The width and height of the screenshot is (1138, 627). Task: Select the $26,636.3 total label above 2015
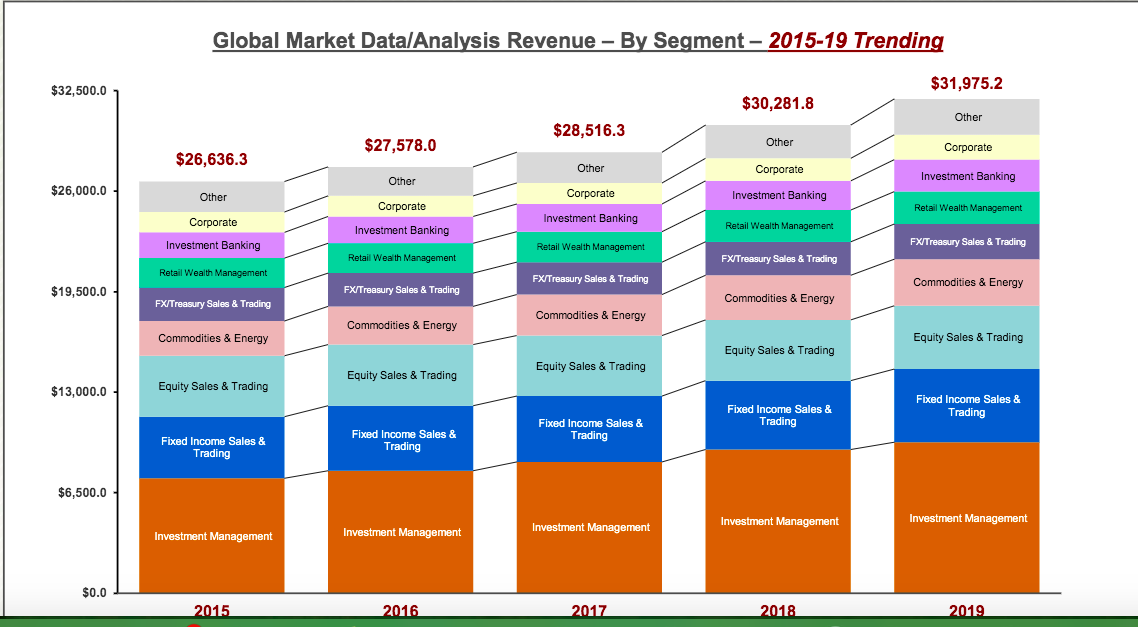212,159
